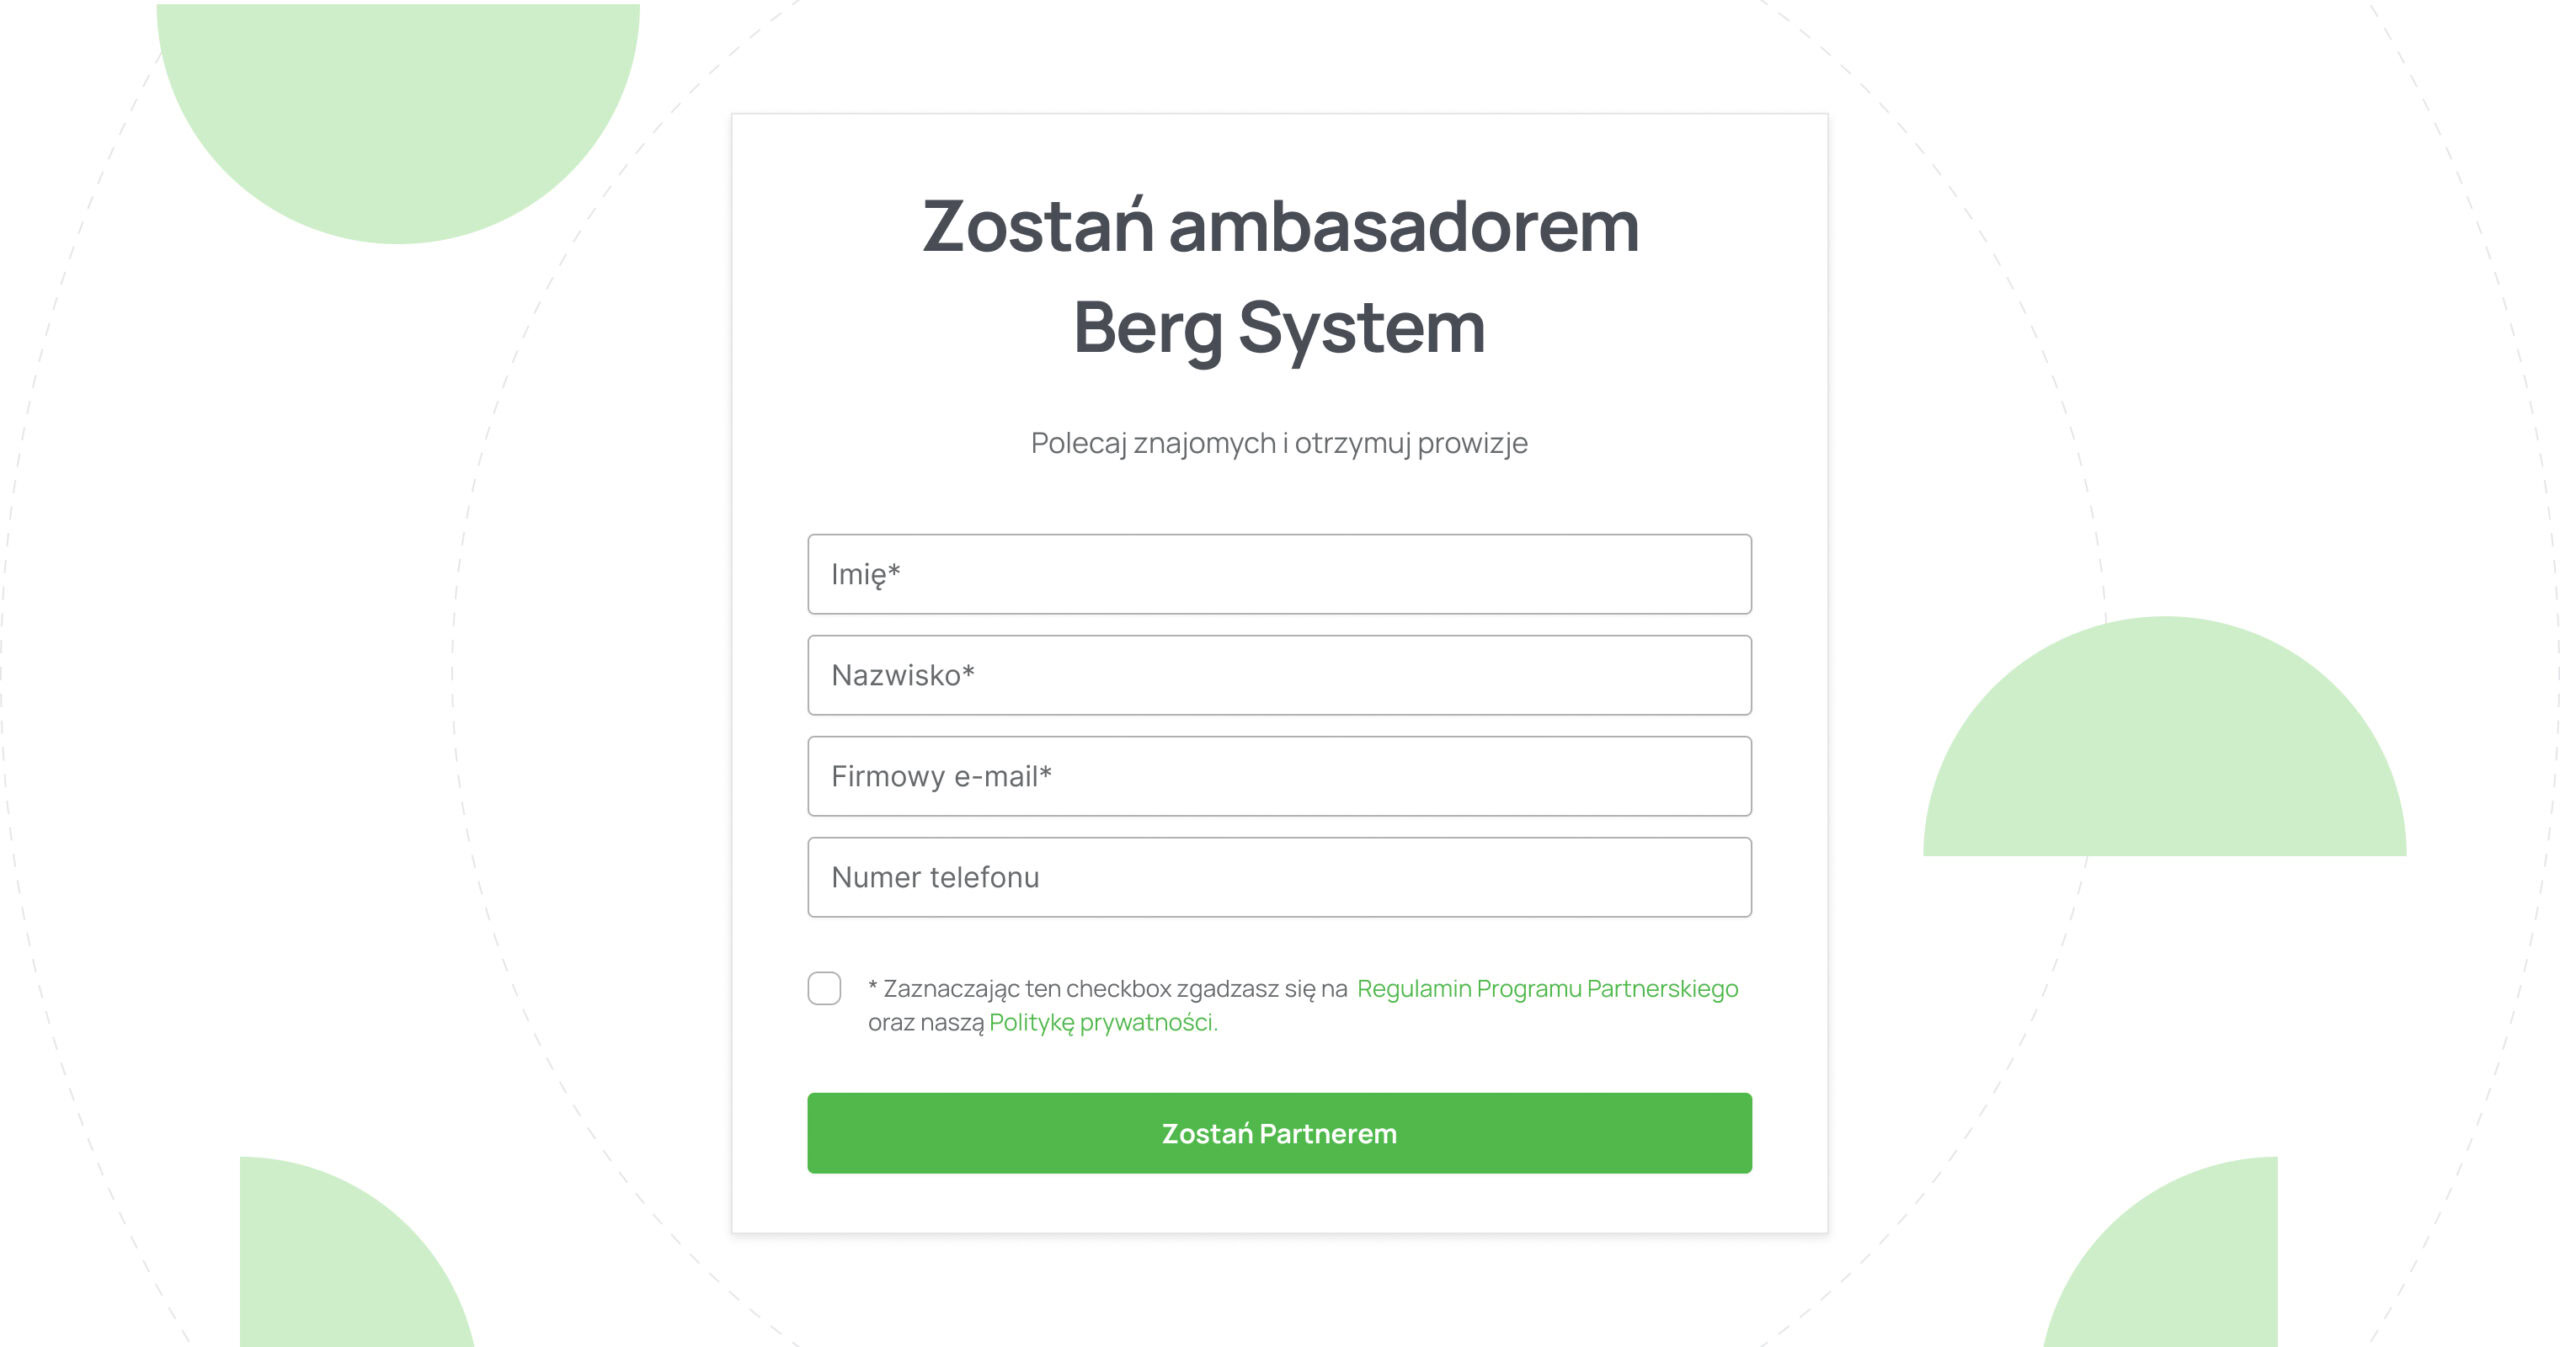Click the asterisk before 'Zaznaczając'
2560x1347 pixels.
point(873,986)
